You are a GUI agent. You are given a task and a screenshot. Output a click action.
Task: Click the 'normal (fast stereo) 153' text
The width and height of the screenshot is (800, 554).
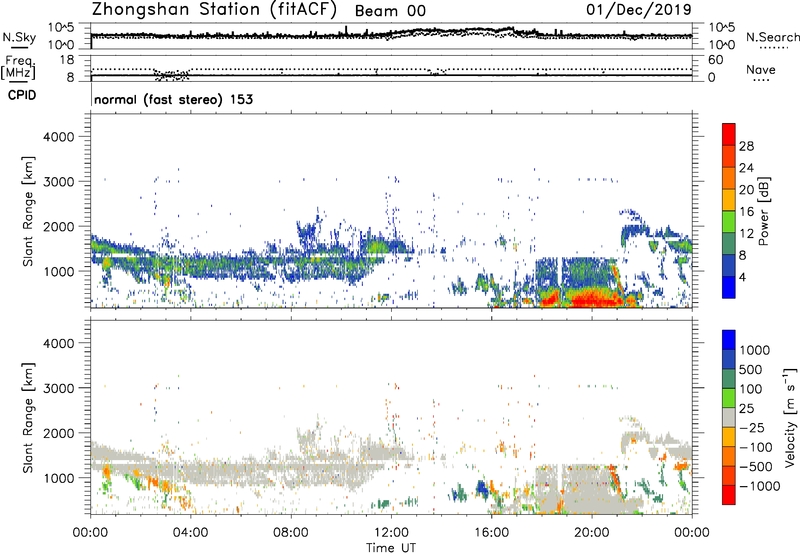coord(173,99)
